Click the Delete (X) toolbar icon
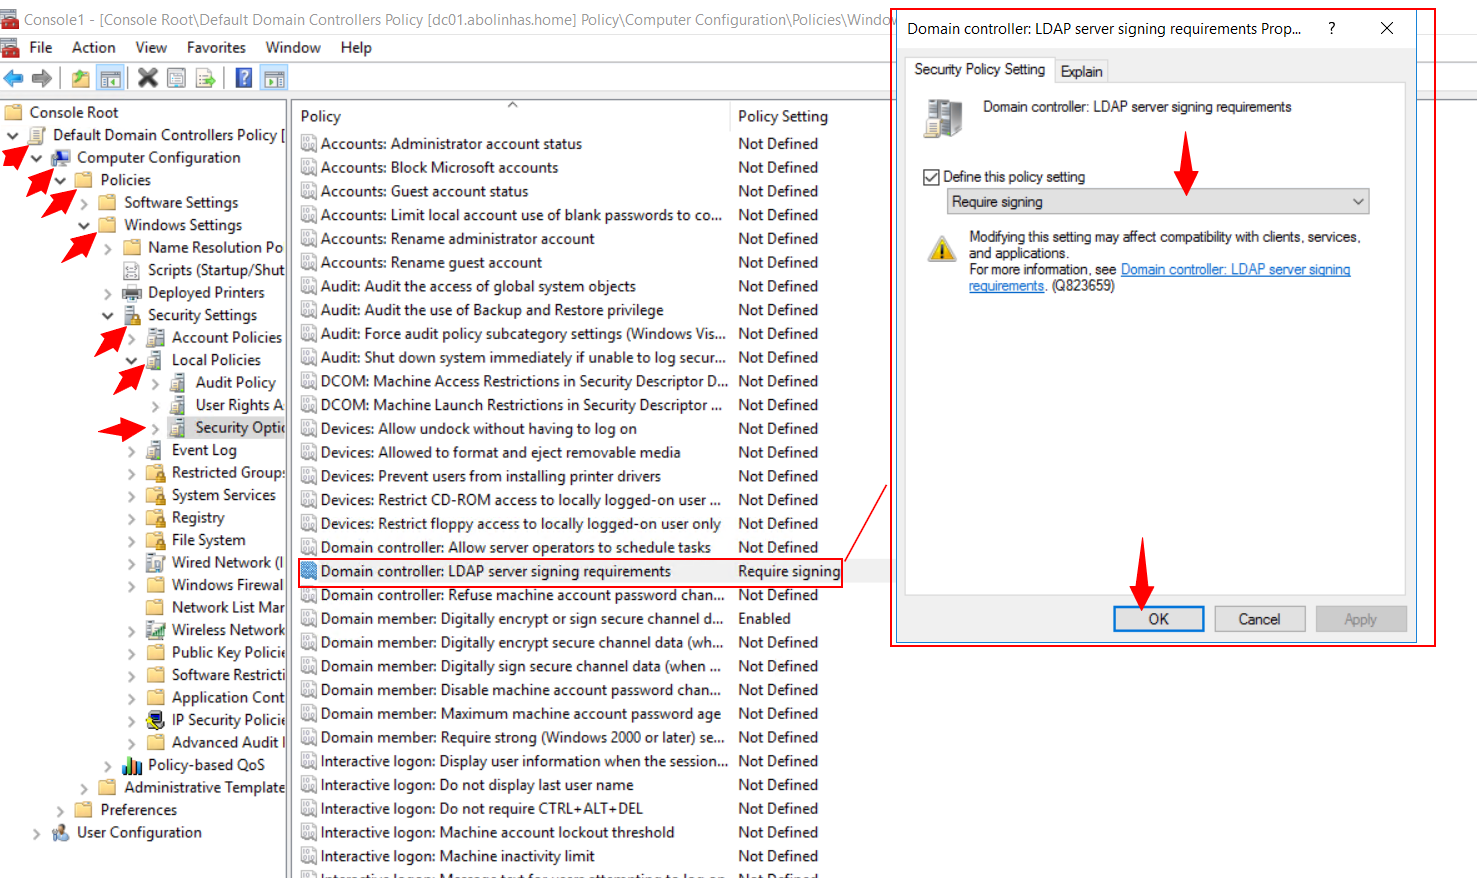This screenshot has width=1477, height=878. tap(148, 78)
